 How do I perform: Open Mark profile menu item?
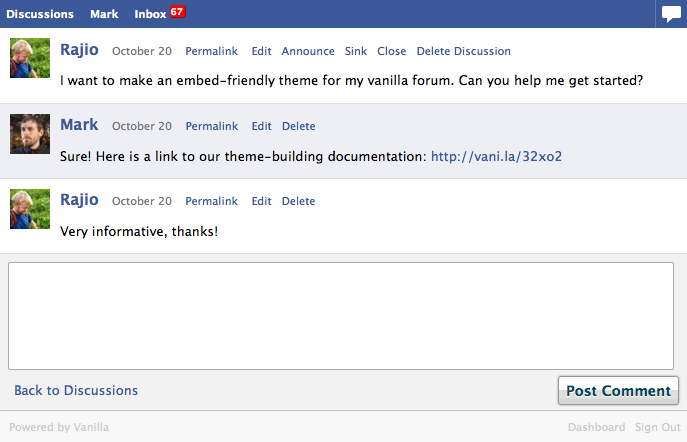104,14
